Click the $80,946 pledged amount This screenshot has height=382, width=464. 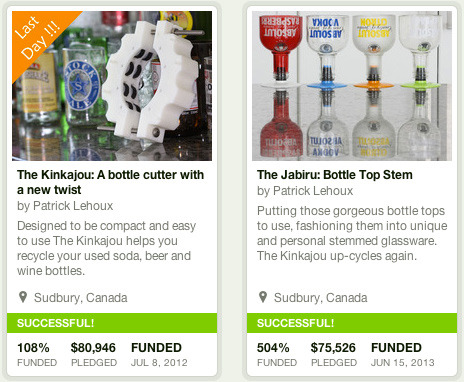[x=94, y=354]
